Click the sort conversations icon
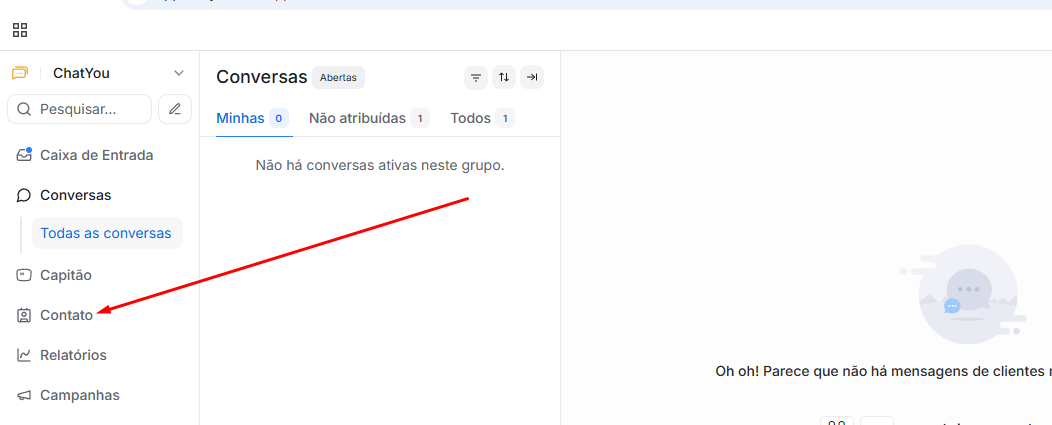The height and width of the screenshot is (425, 1052). [504, 77]
